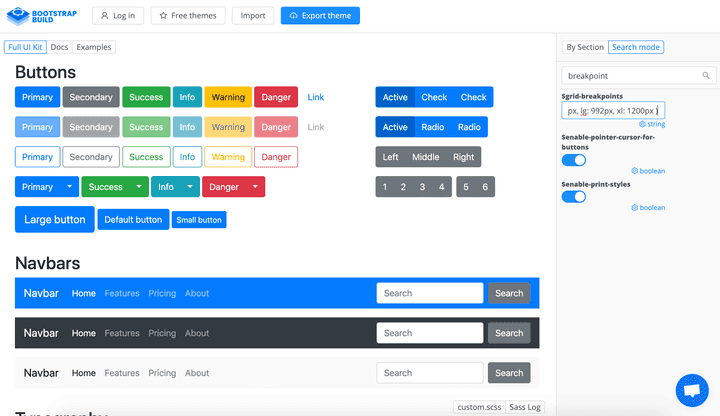Select the By Section mode tab
Screen dimensions: 720x416
pyautogui.click(x=585, y=47)
